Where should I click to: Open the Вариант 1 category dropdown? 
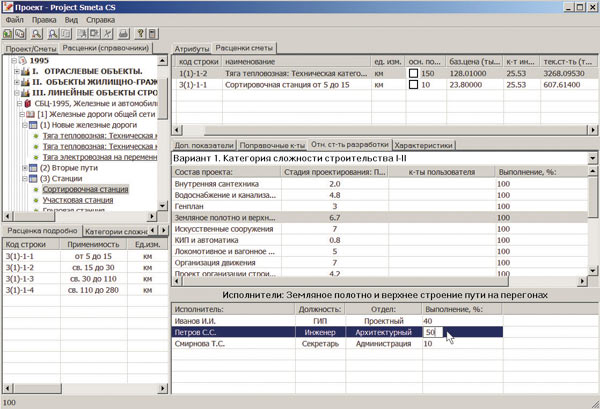[593, 158]
